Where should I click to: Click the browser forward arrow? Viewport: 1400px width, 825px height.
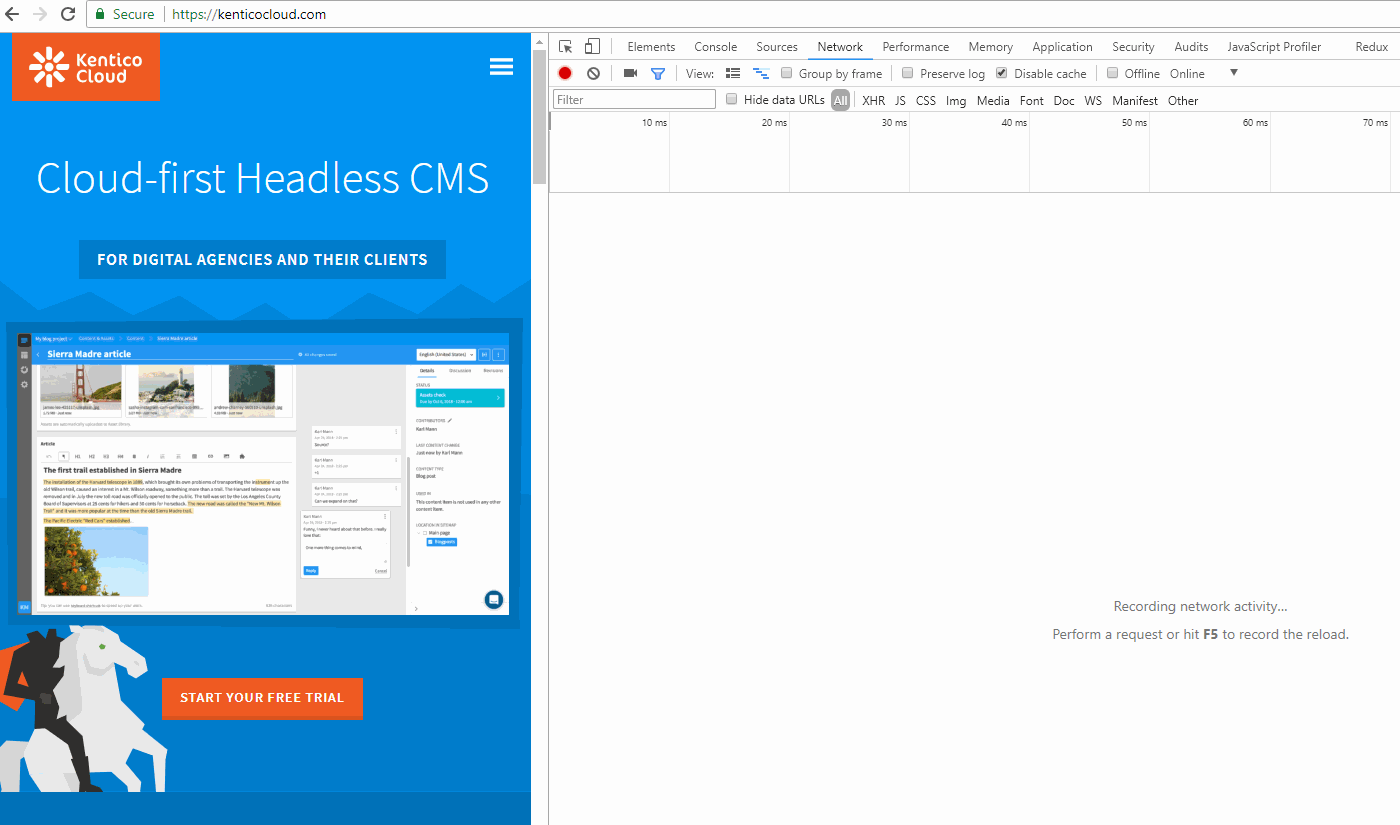[x=40, y=14]
